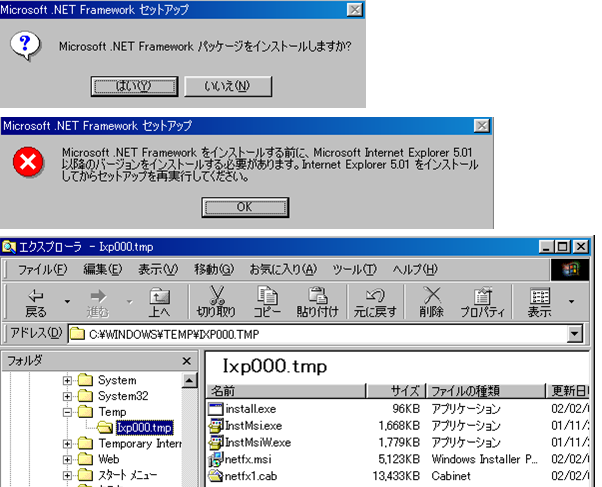Select the netfx1.cab file icon
The width and height of the screenshot is (602, 487).
tap(215, 476)
